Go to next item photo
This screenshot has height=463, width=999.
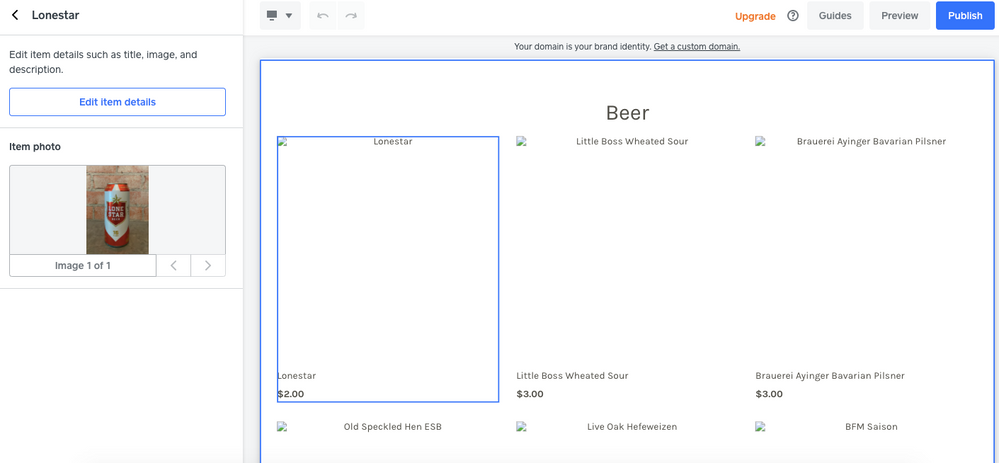pyautogui.click(x=208, y=266)
